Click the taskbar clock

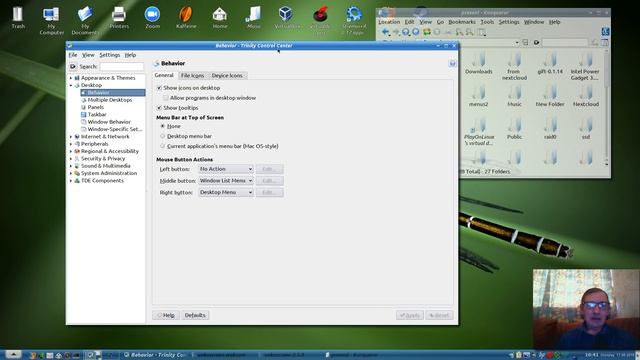[591, 355]
